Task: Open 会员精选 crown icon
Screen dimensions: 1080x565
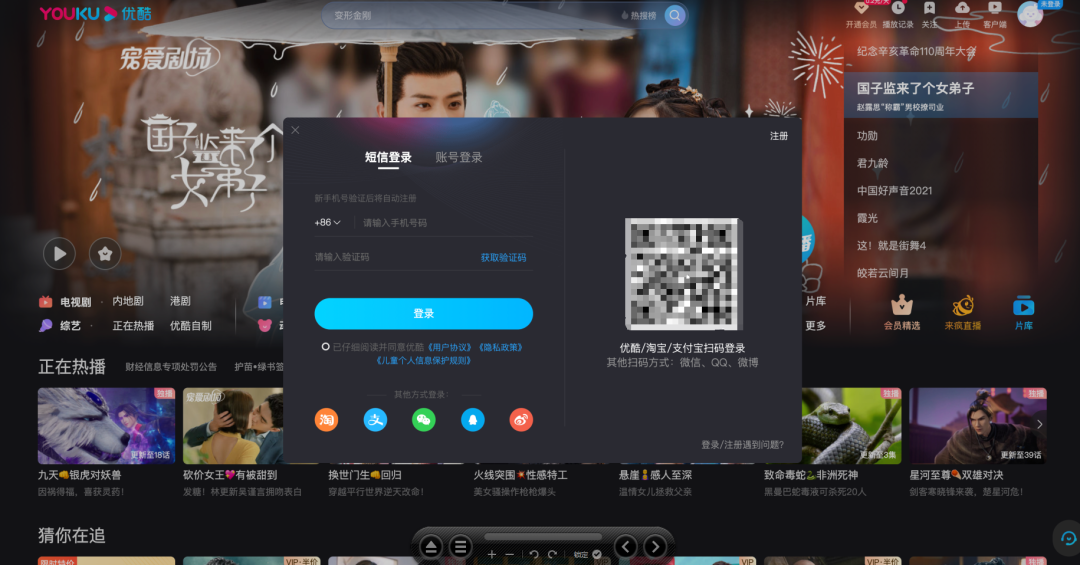Action: coord(902,305)
